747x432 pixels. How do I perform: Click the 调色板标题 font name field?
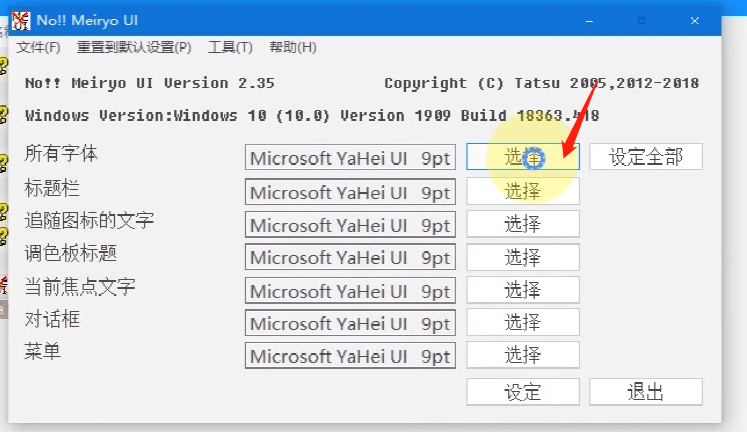pos(350,257)
